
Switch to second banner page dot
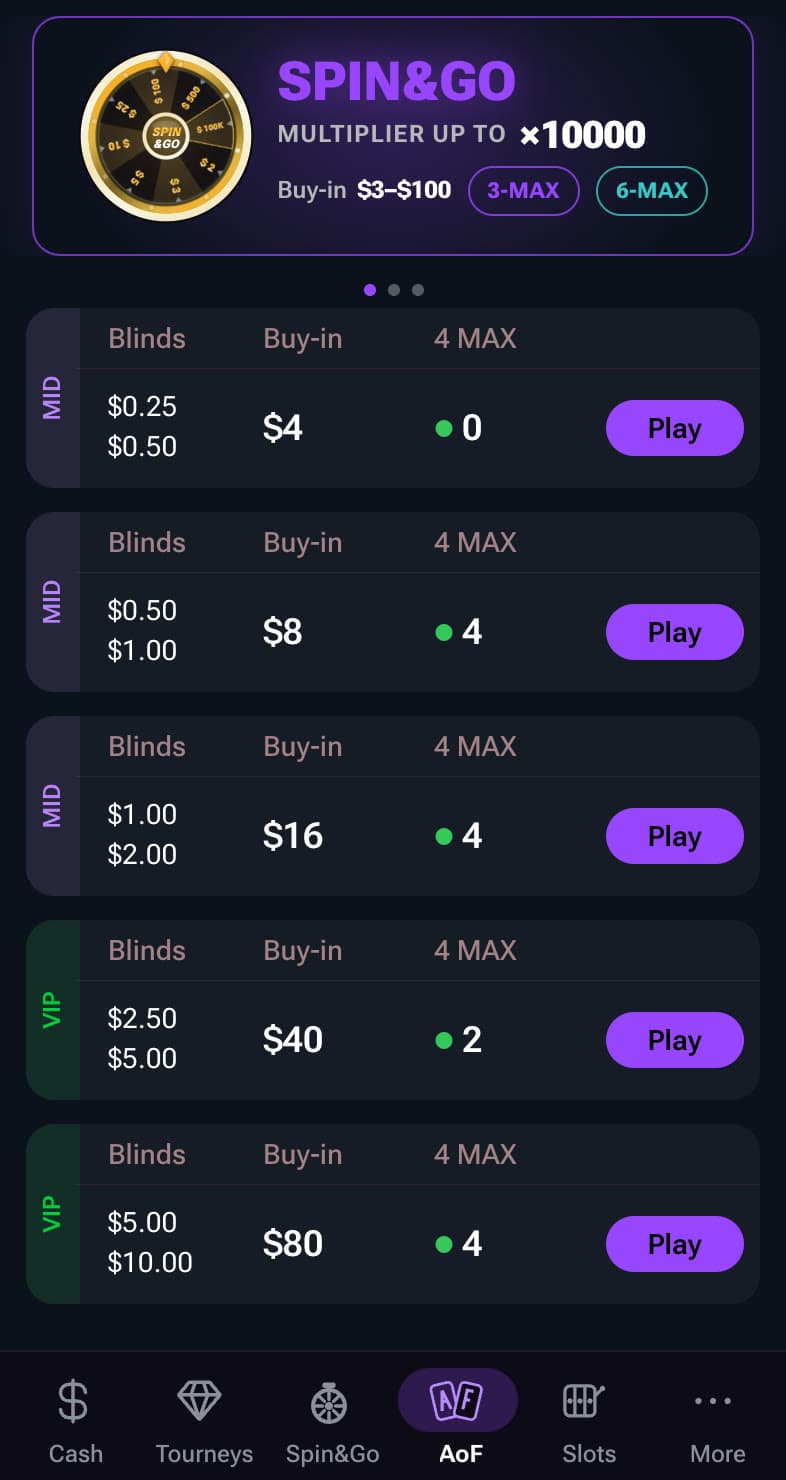[394, 290]
